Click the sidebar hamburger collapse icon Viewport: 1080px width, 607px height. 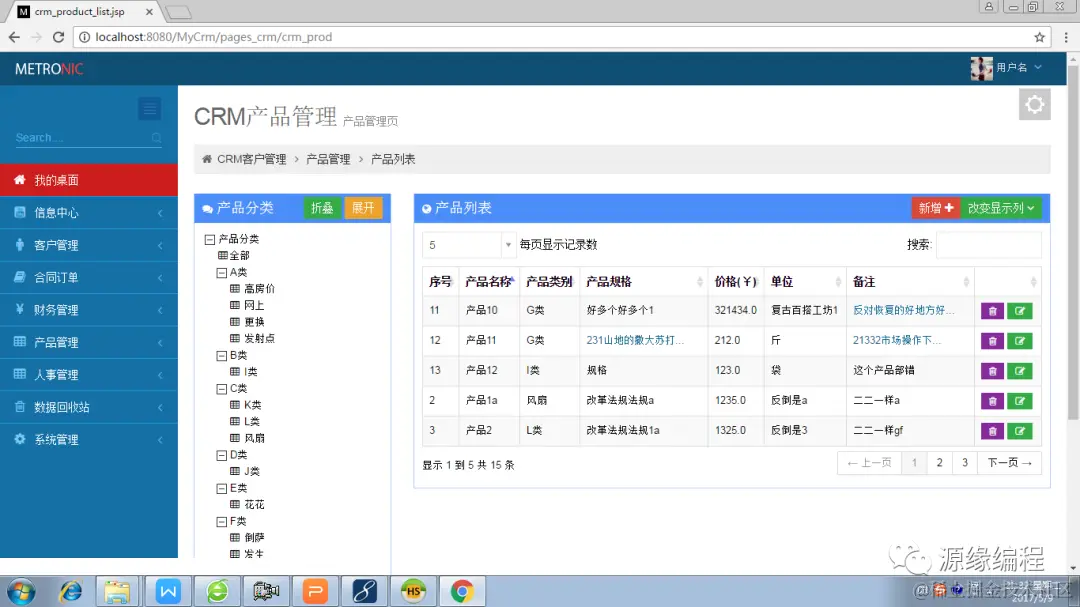149,108
